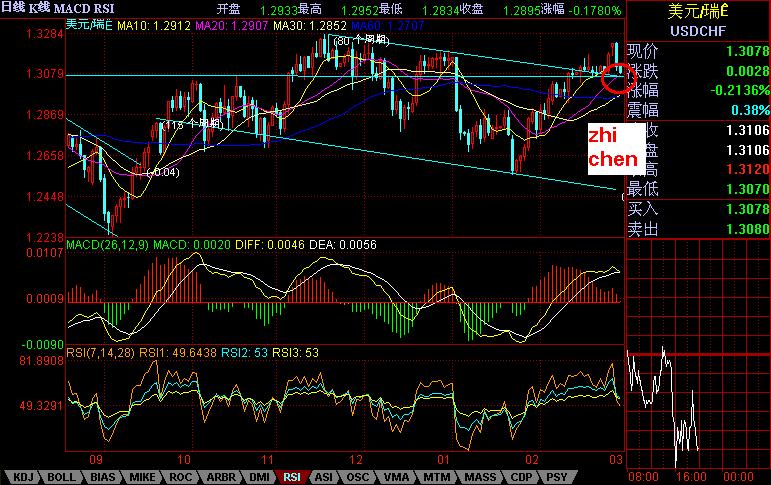The width and height of the screenshot is (771, 485).
Task: Click the low price 1.2834 in header
Action: pos(441,10)
